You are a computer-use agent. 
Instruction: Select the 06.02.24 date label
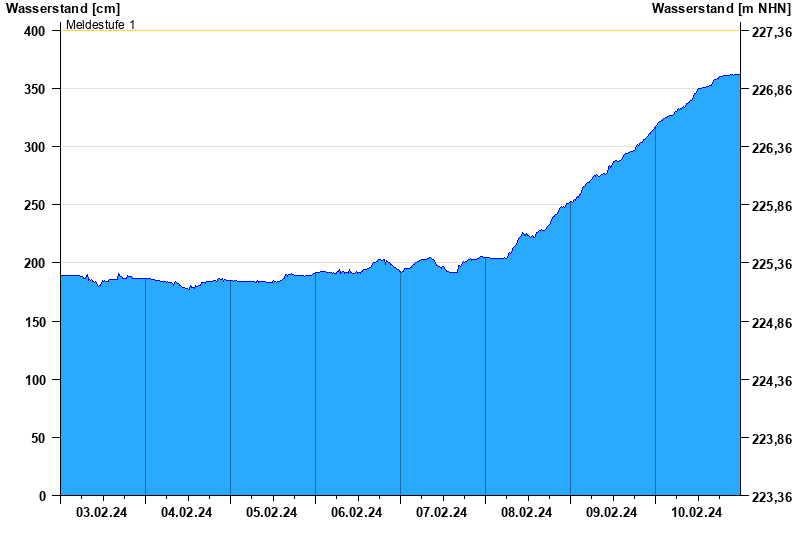pos(357,513)
